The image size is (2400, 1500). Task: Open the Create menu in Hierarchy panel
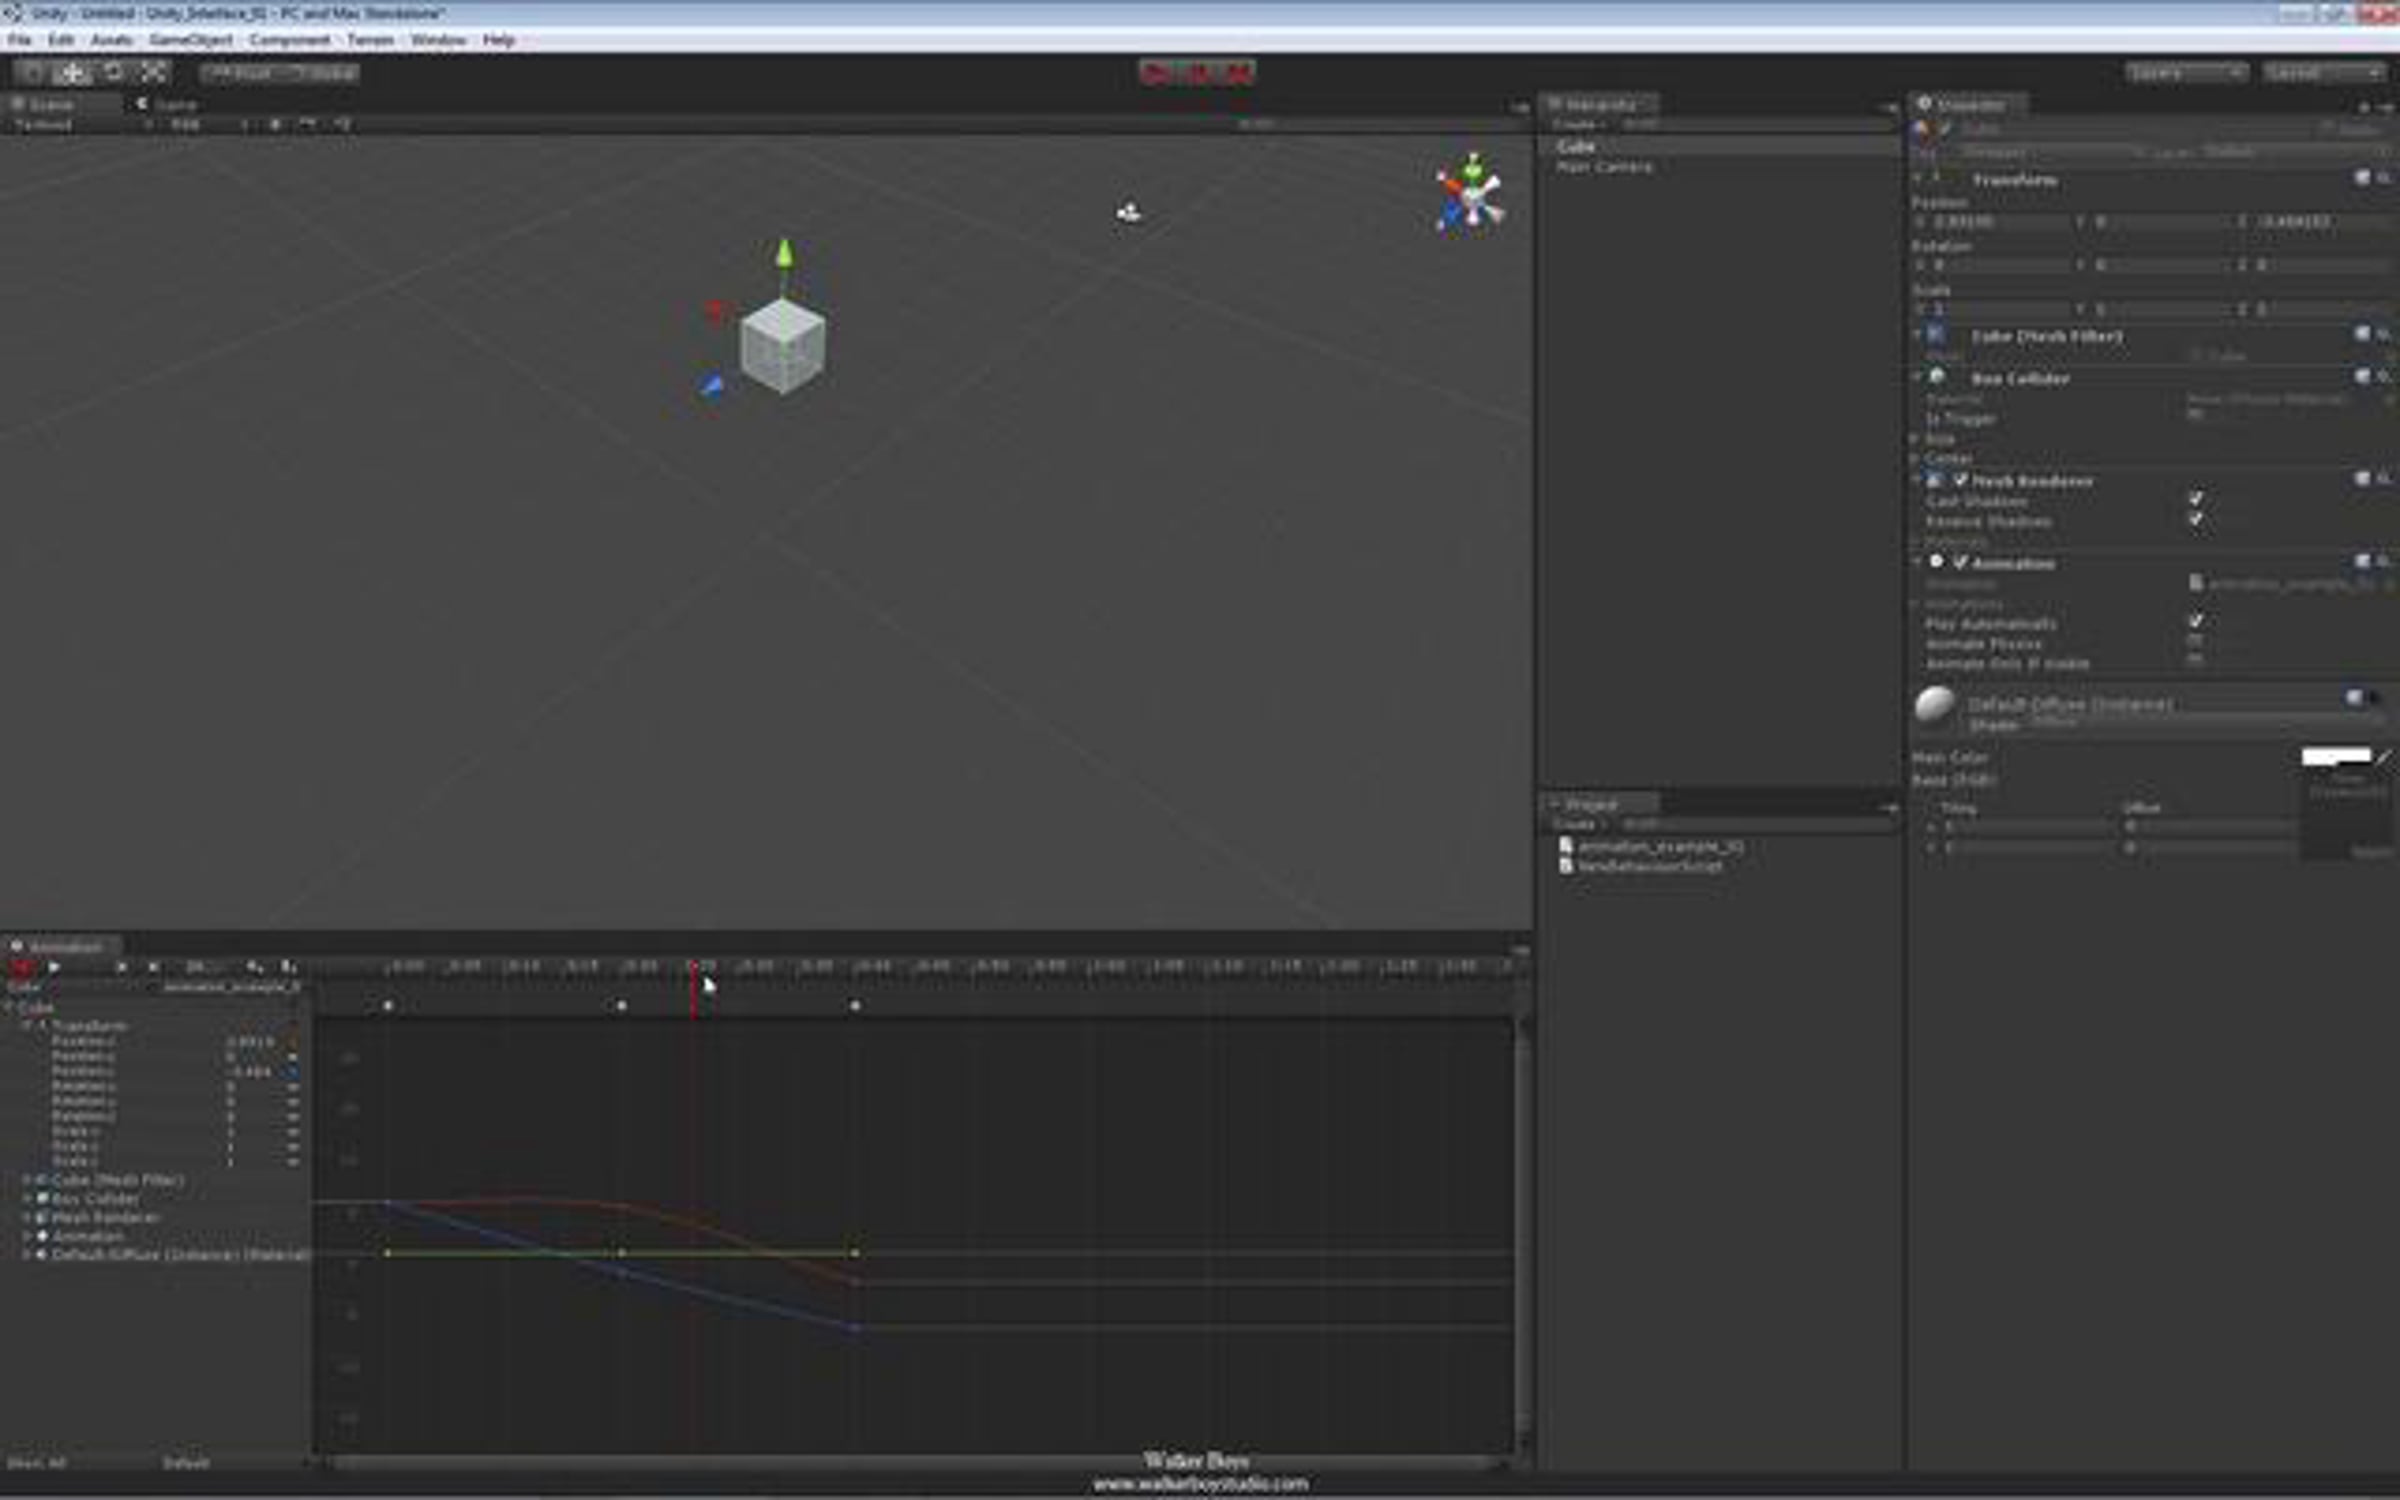(1578, 124)
